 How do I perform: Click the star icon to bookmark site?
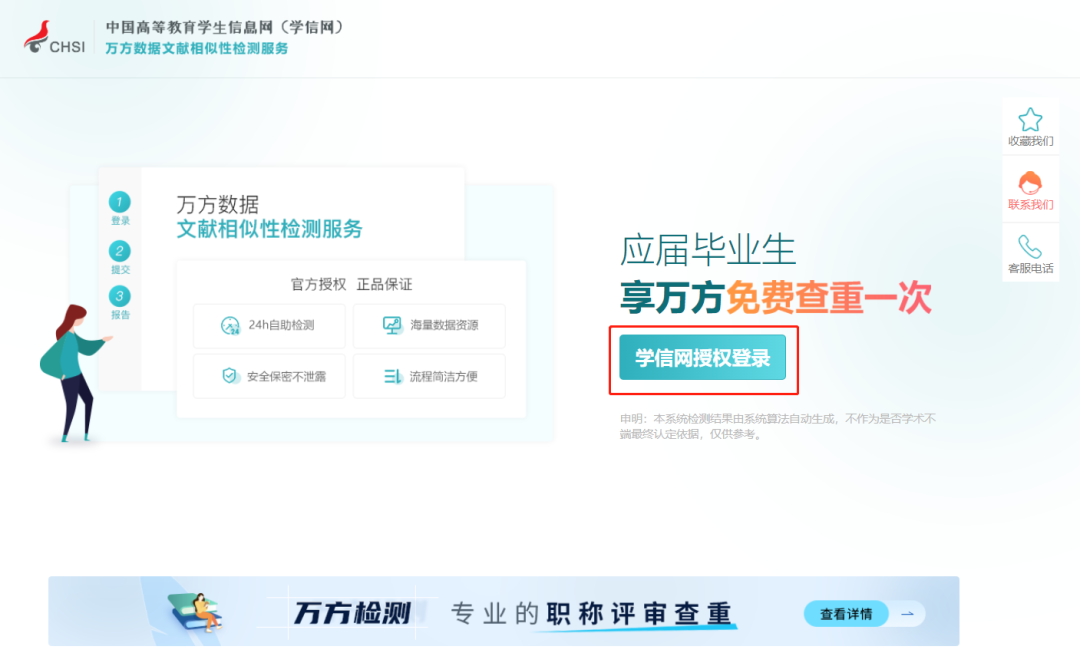tap(1030, 120)
